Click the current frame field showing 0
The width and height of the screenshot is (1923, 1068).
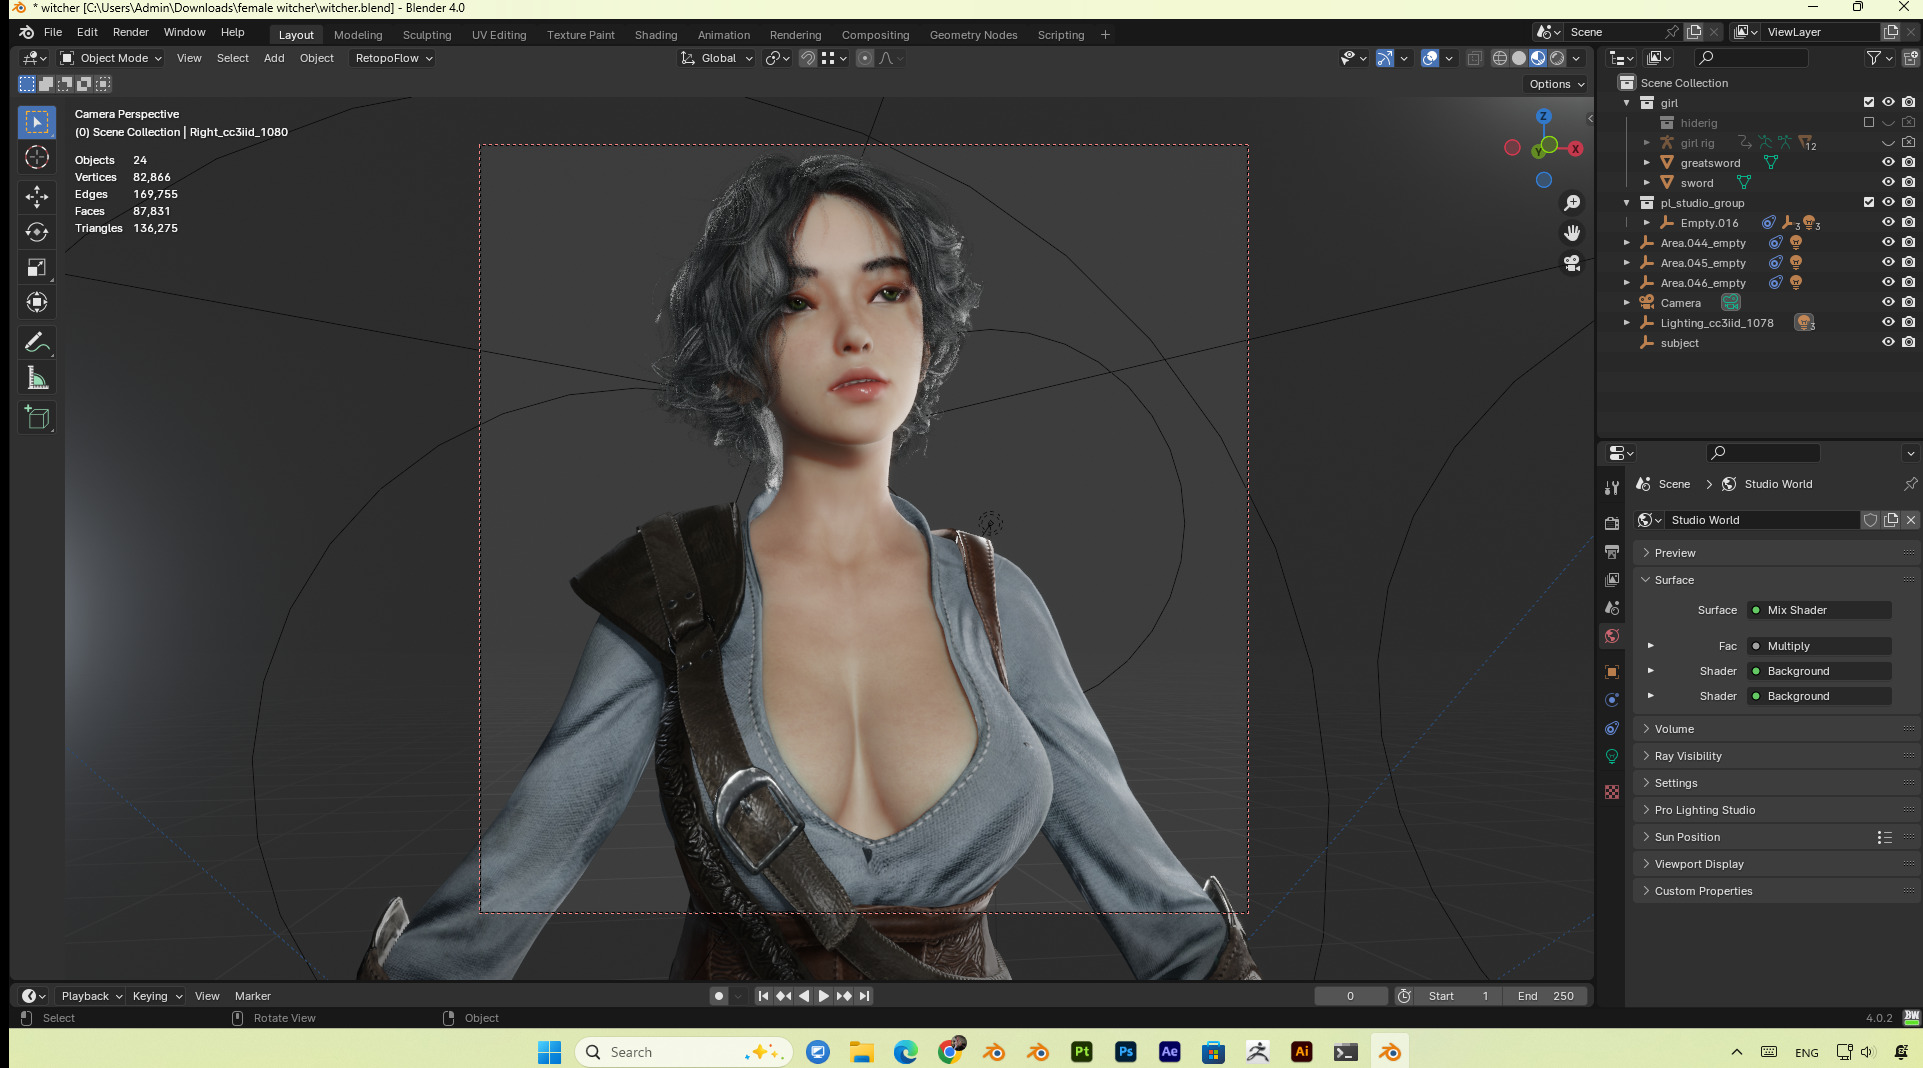[1350, 996]
